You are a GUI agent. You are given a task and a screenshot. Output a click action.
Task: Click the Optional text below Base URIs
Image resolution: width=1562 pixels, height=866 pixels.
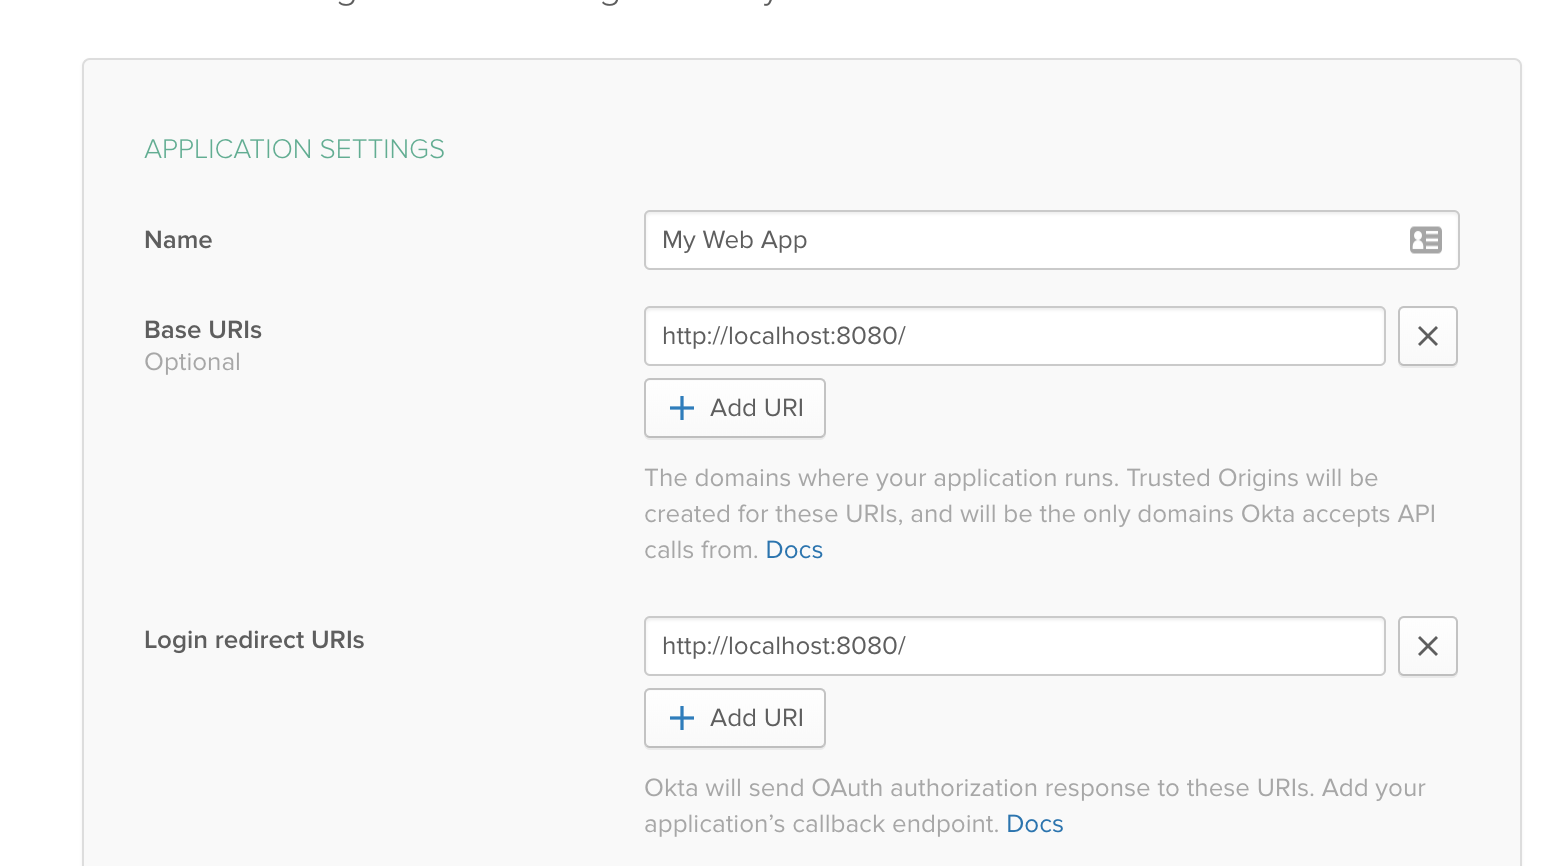[192, 362]
